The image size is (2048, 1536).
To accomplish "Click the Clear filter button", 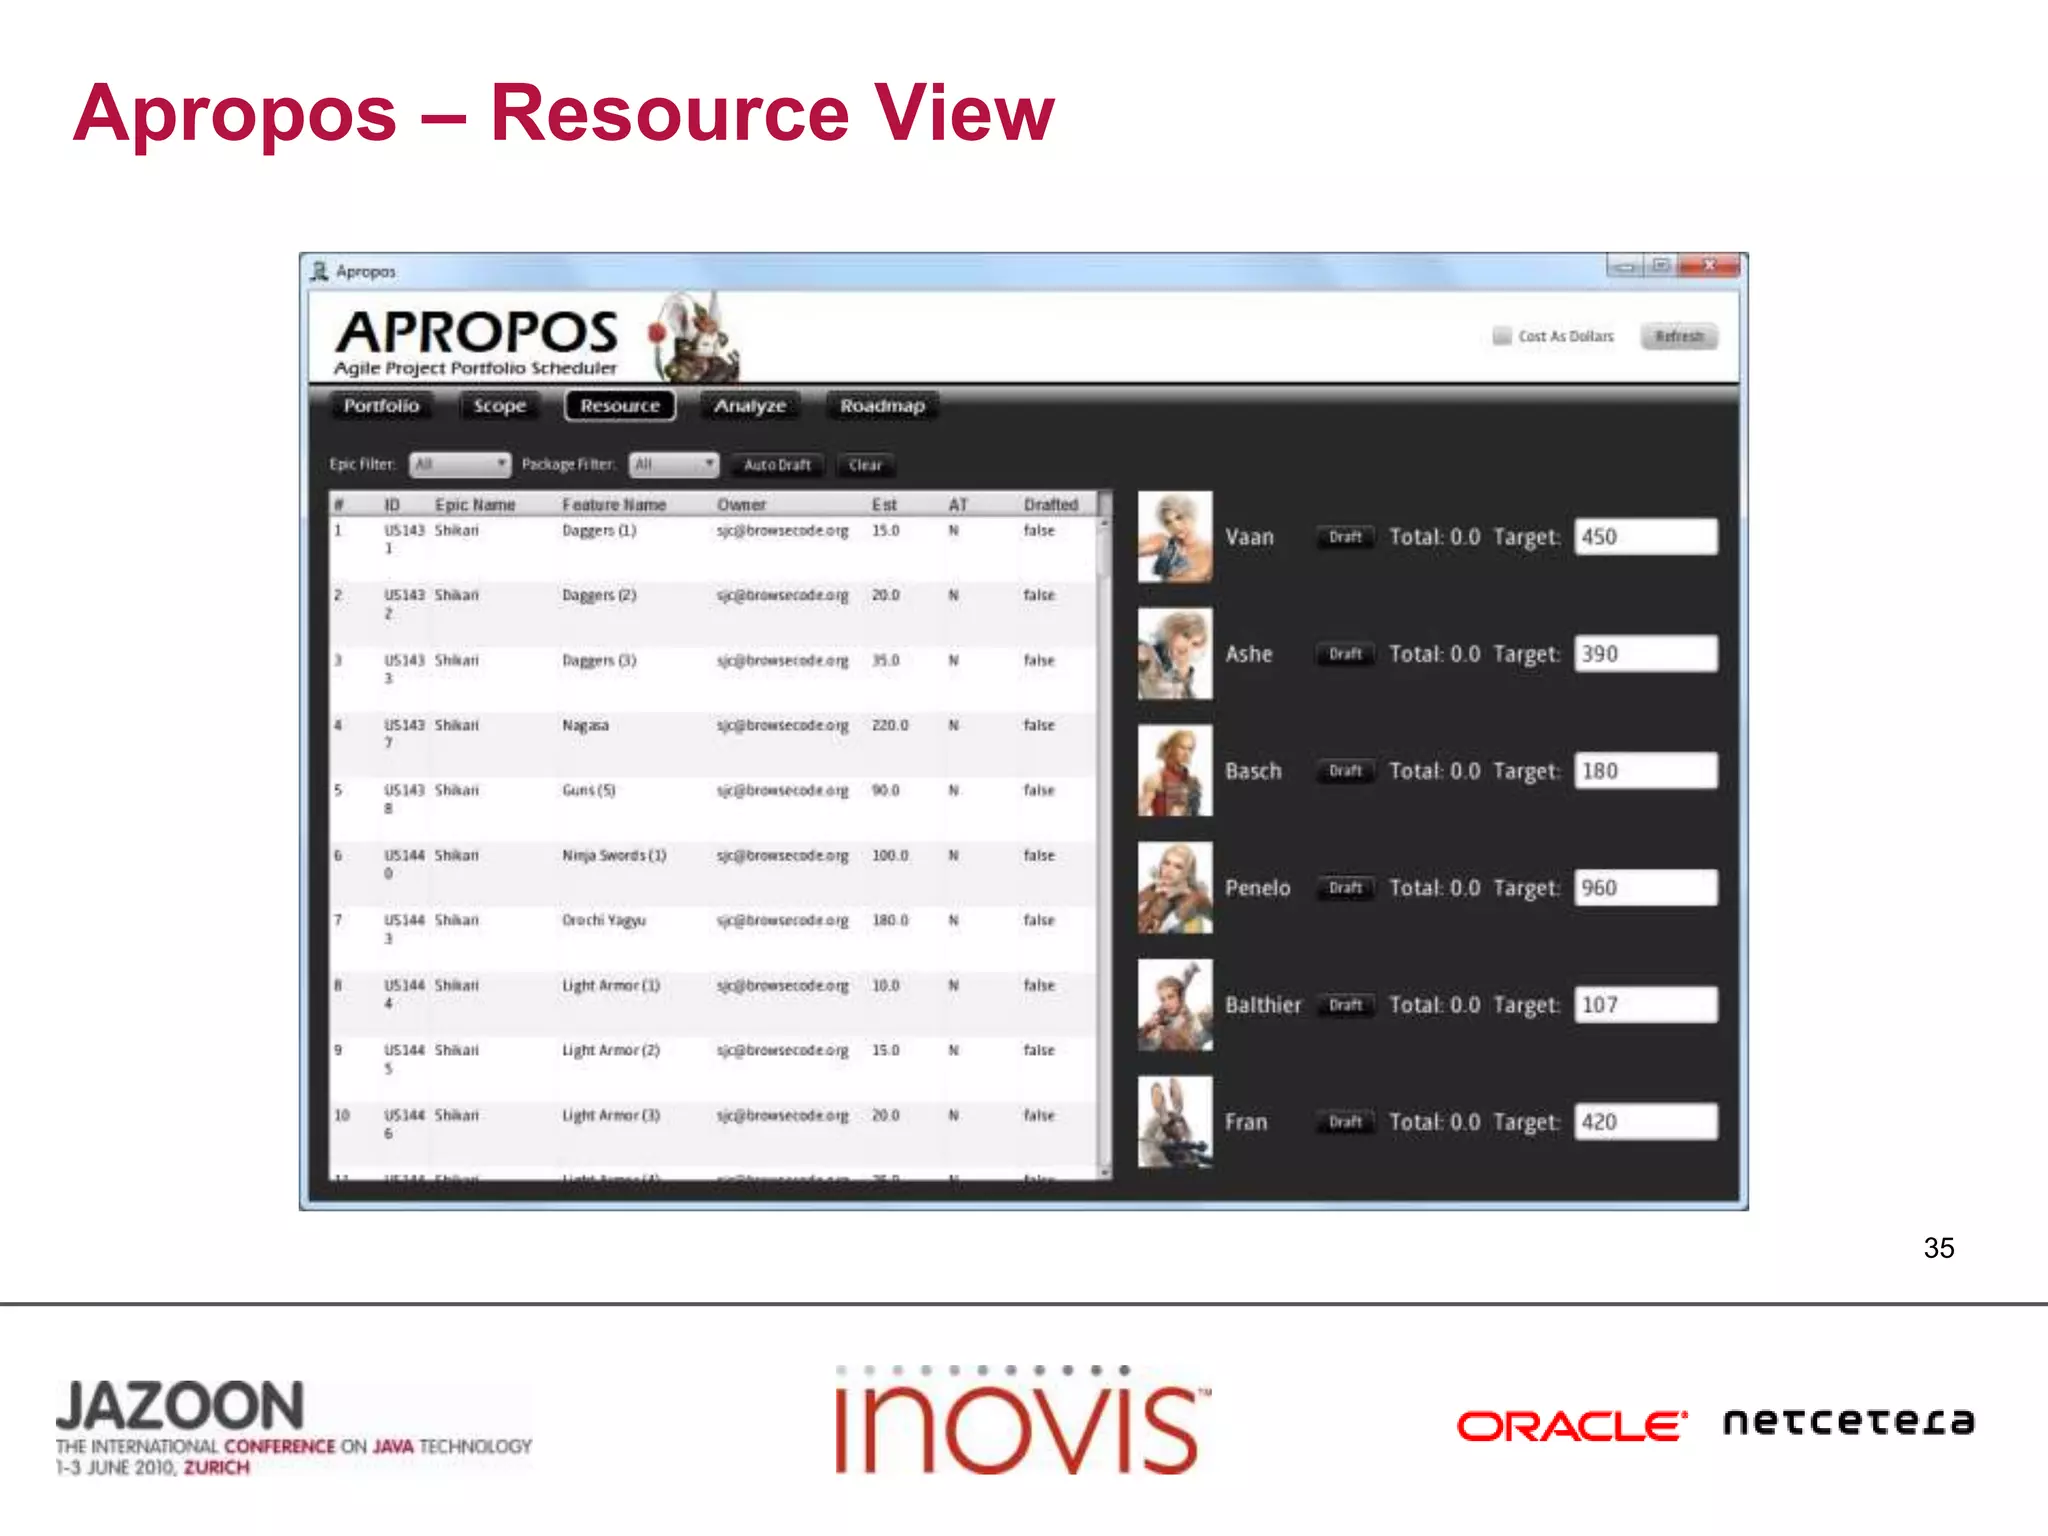I will tap(865, 465).
